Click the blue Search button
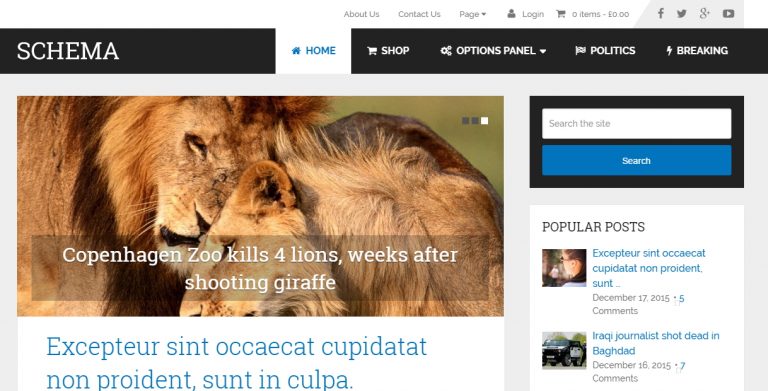 pos(636,160)
